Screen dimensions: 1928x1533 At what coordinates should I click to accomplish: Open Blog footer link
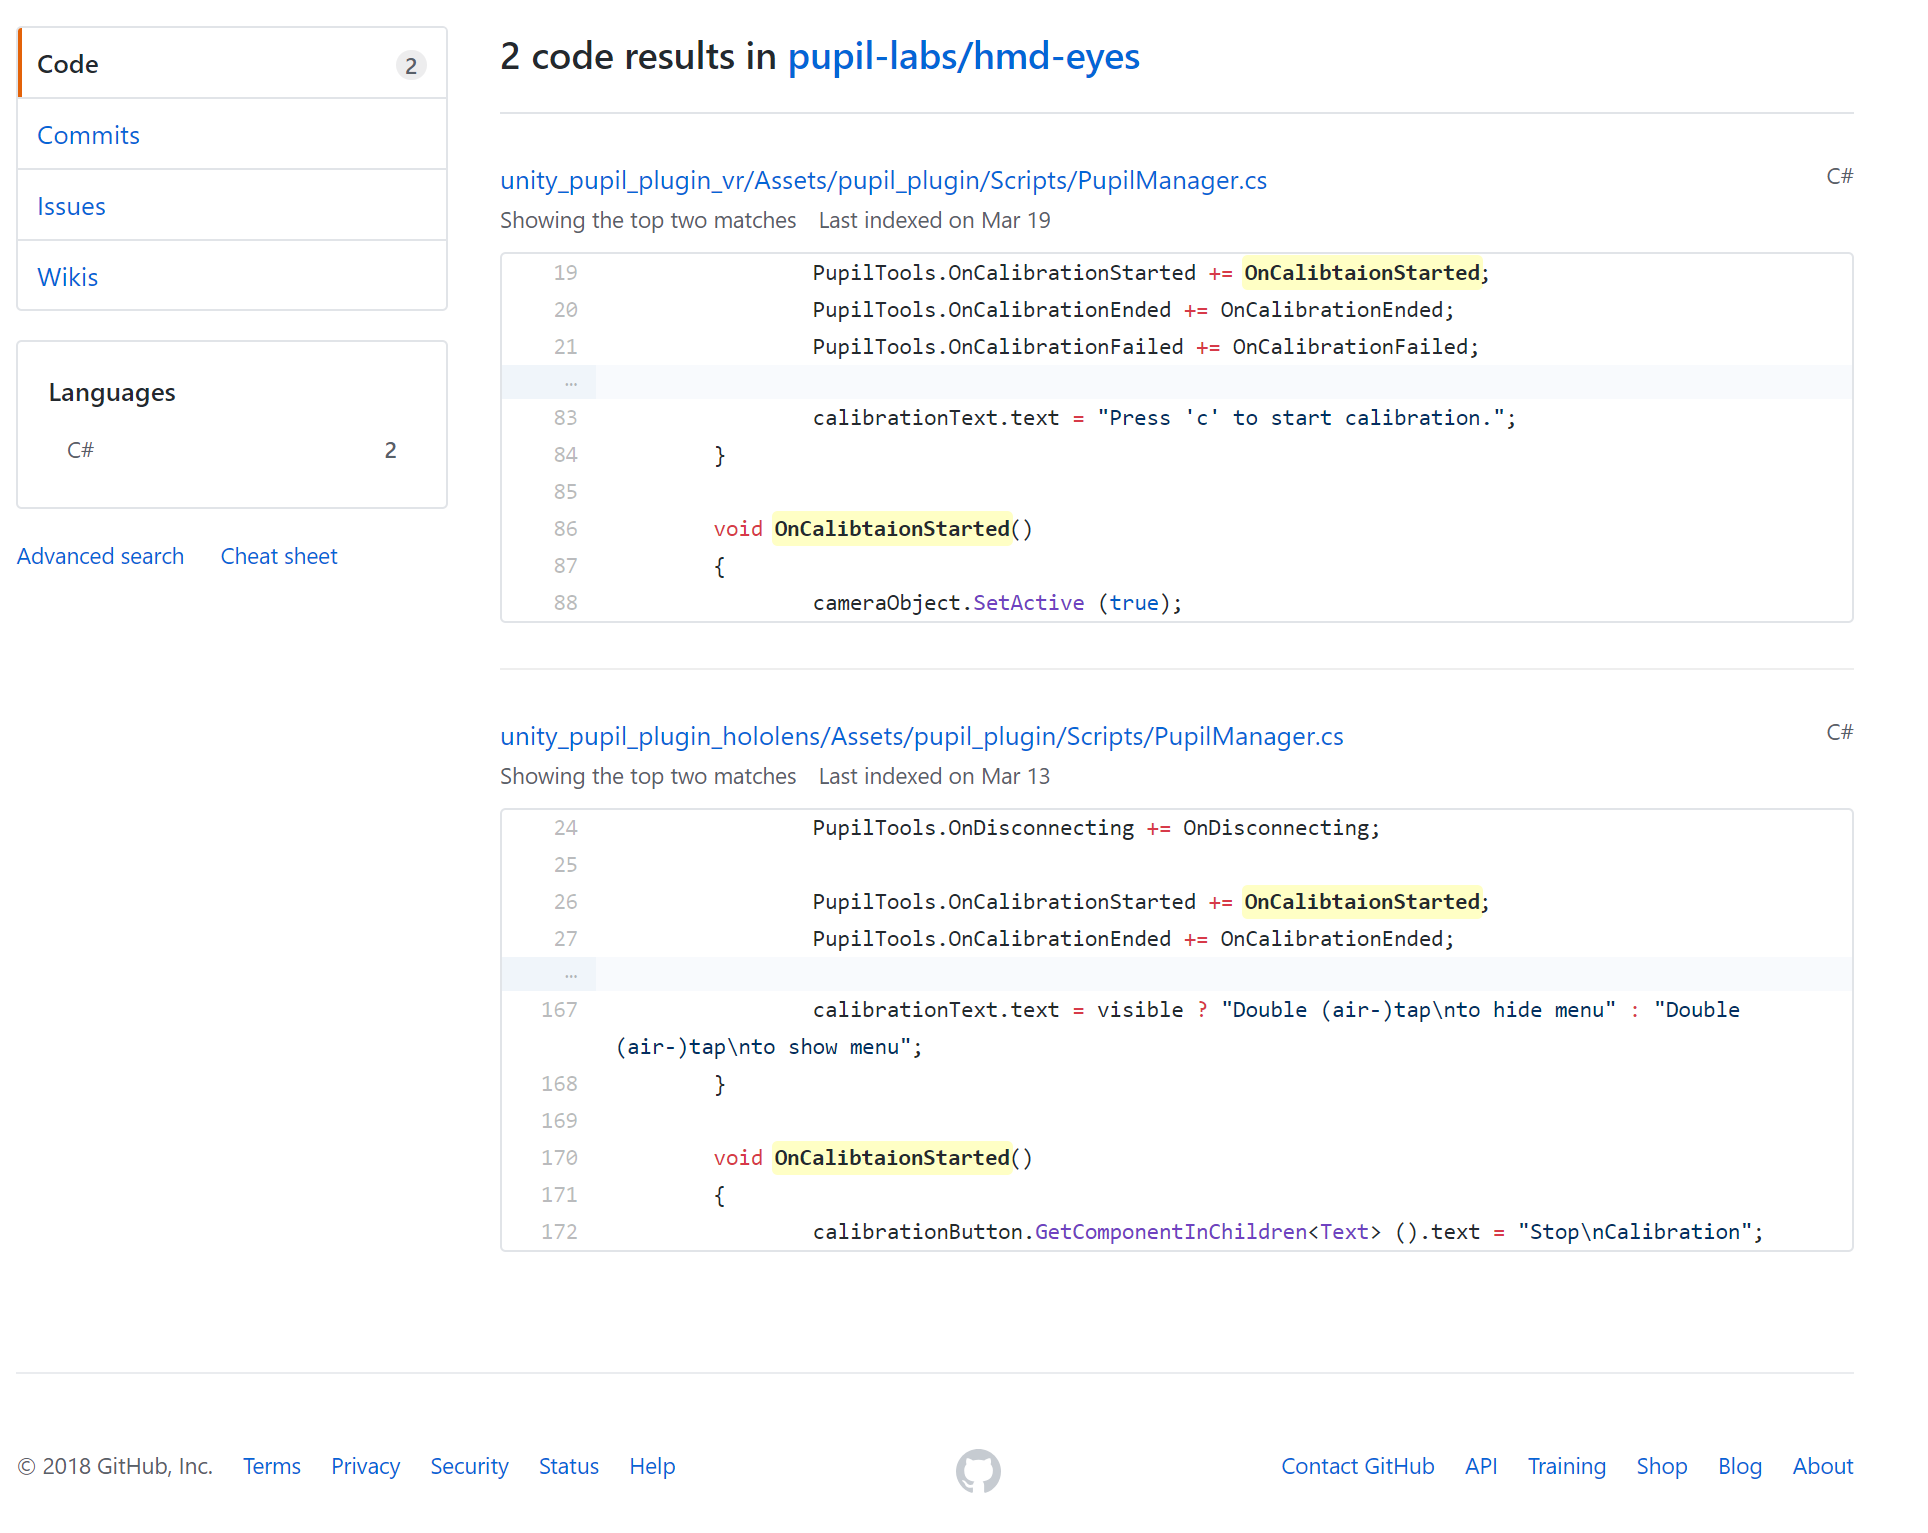1740,1466
